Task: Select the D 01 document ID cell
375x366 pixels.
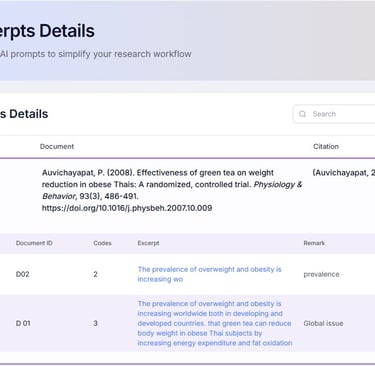Action: [23, 323]
